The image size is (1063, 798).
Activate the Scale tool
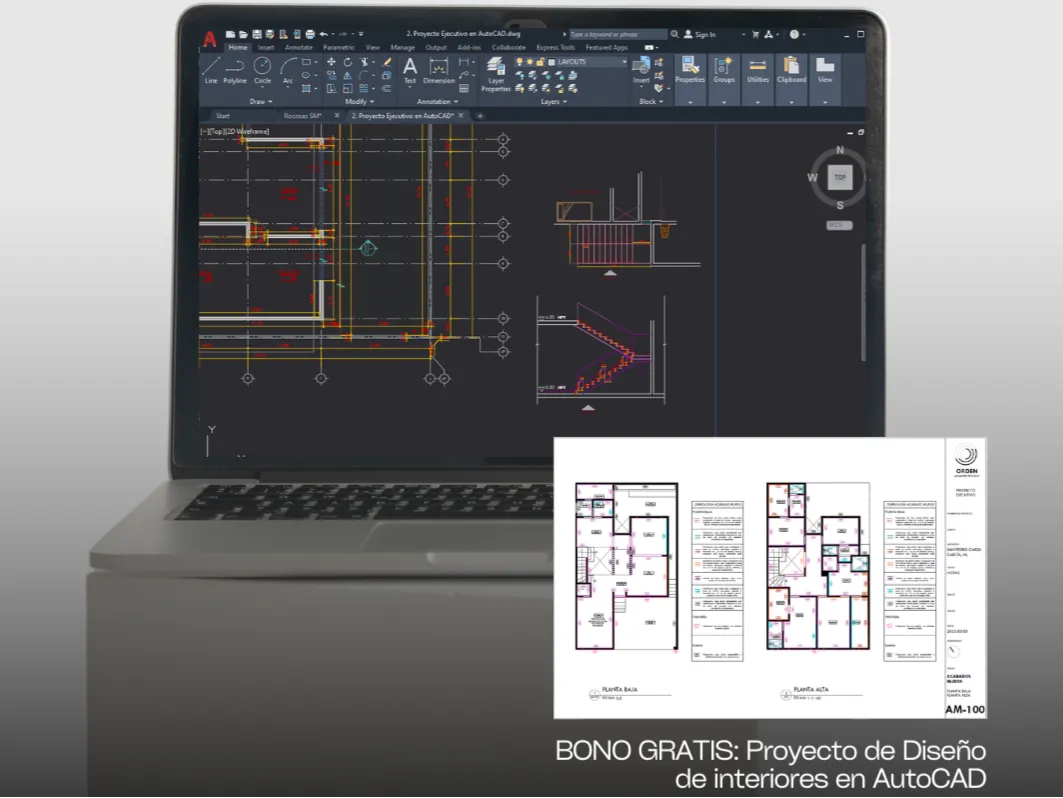coord(348,88)
